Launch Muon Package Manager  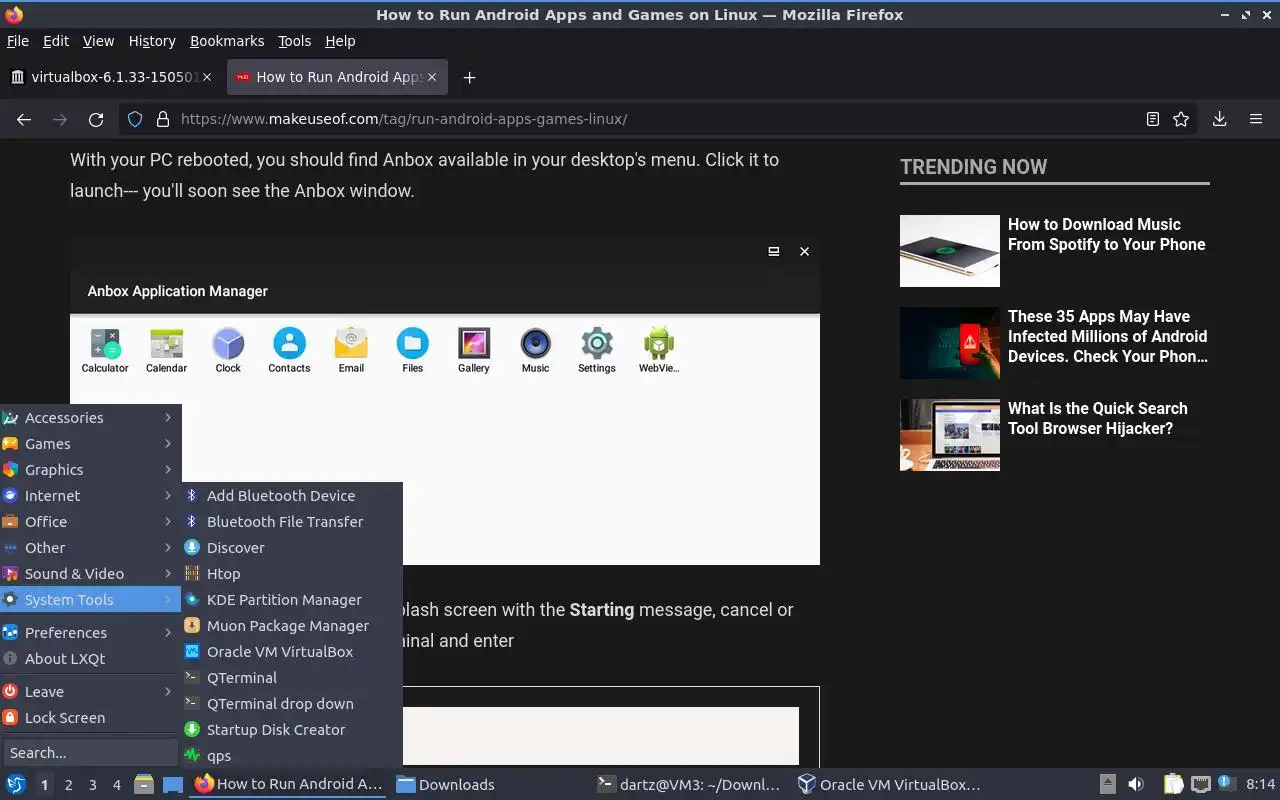pos(292,626)
